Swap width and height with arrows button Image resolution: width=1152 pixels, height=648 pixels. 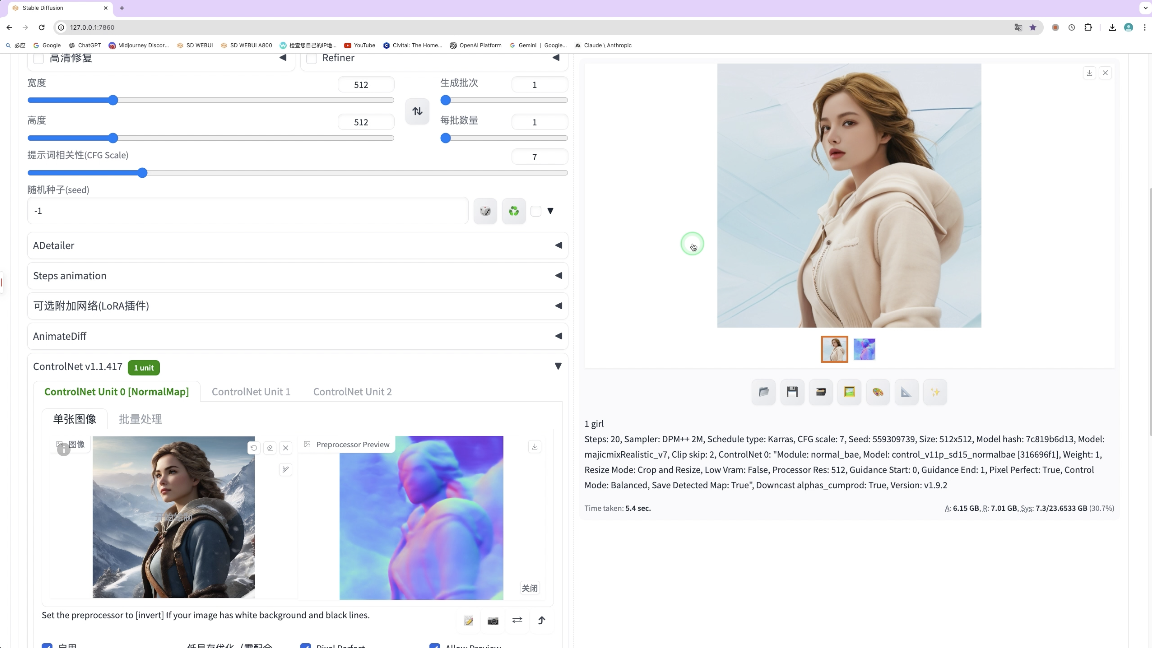coord(417,111)
